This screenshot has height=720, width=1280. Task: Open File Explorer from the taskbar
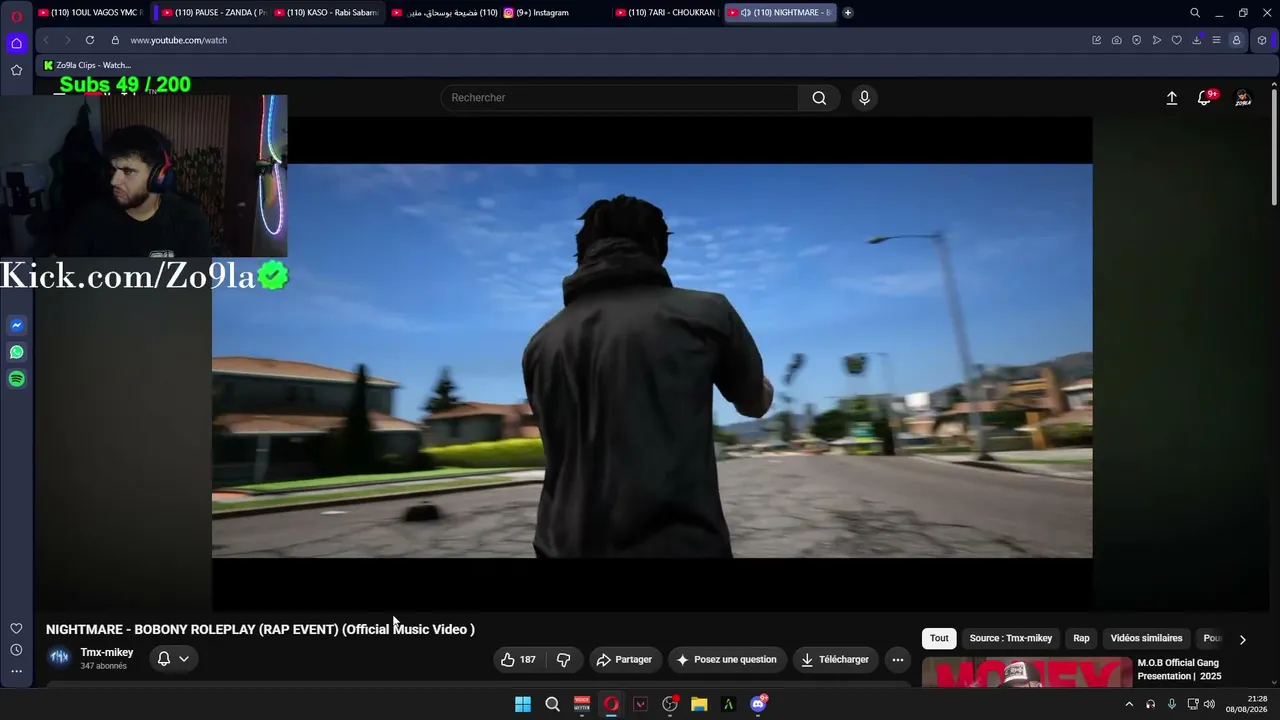tap(699, 704)
